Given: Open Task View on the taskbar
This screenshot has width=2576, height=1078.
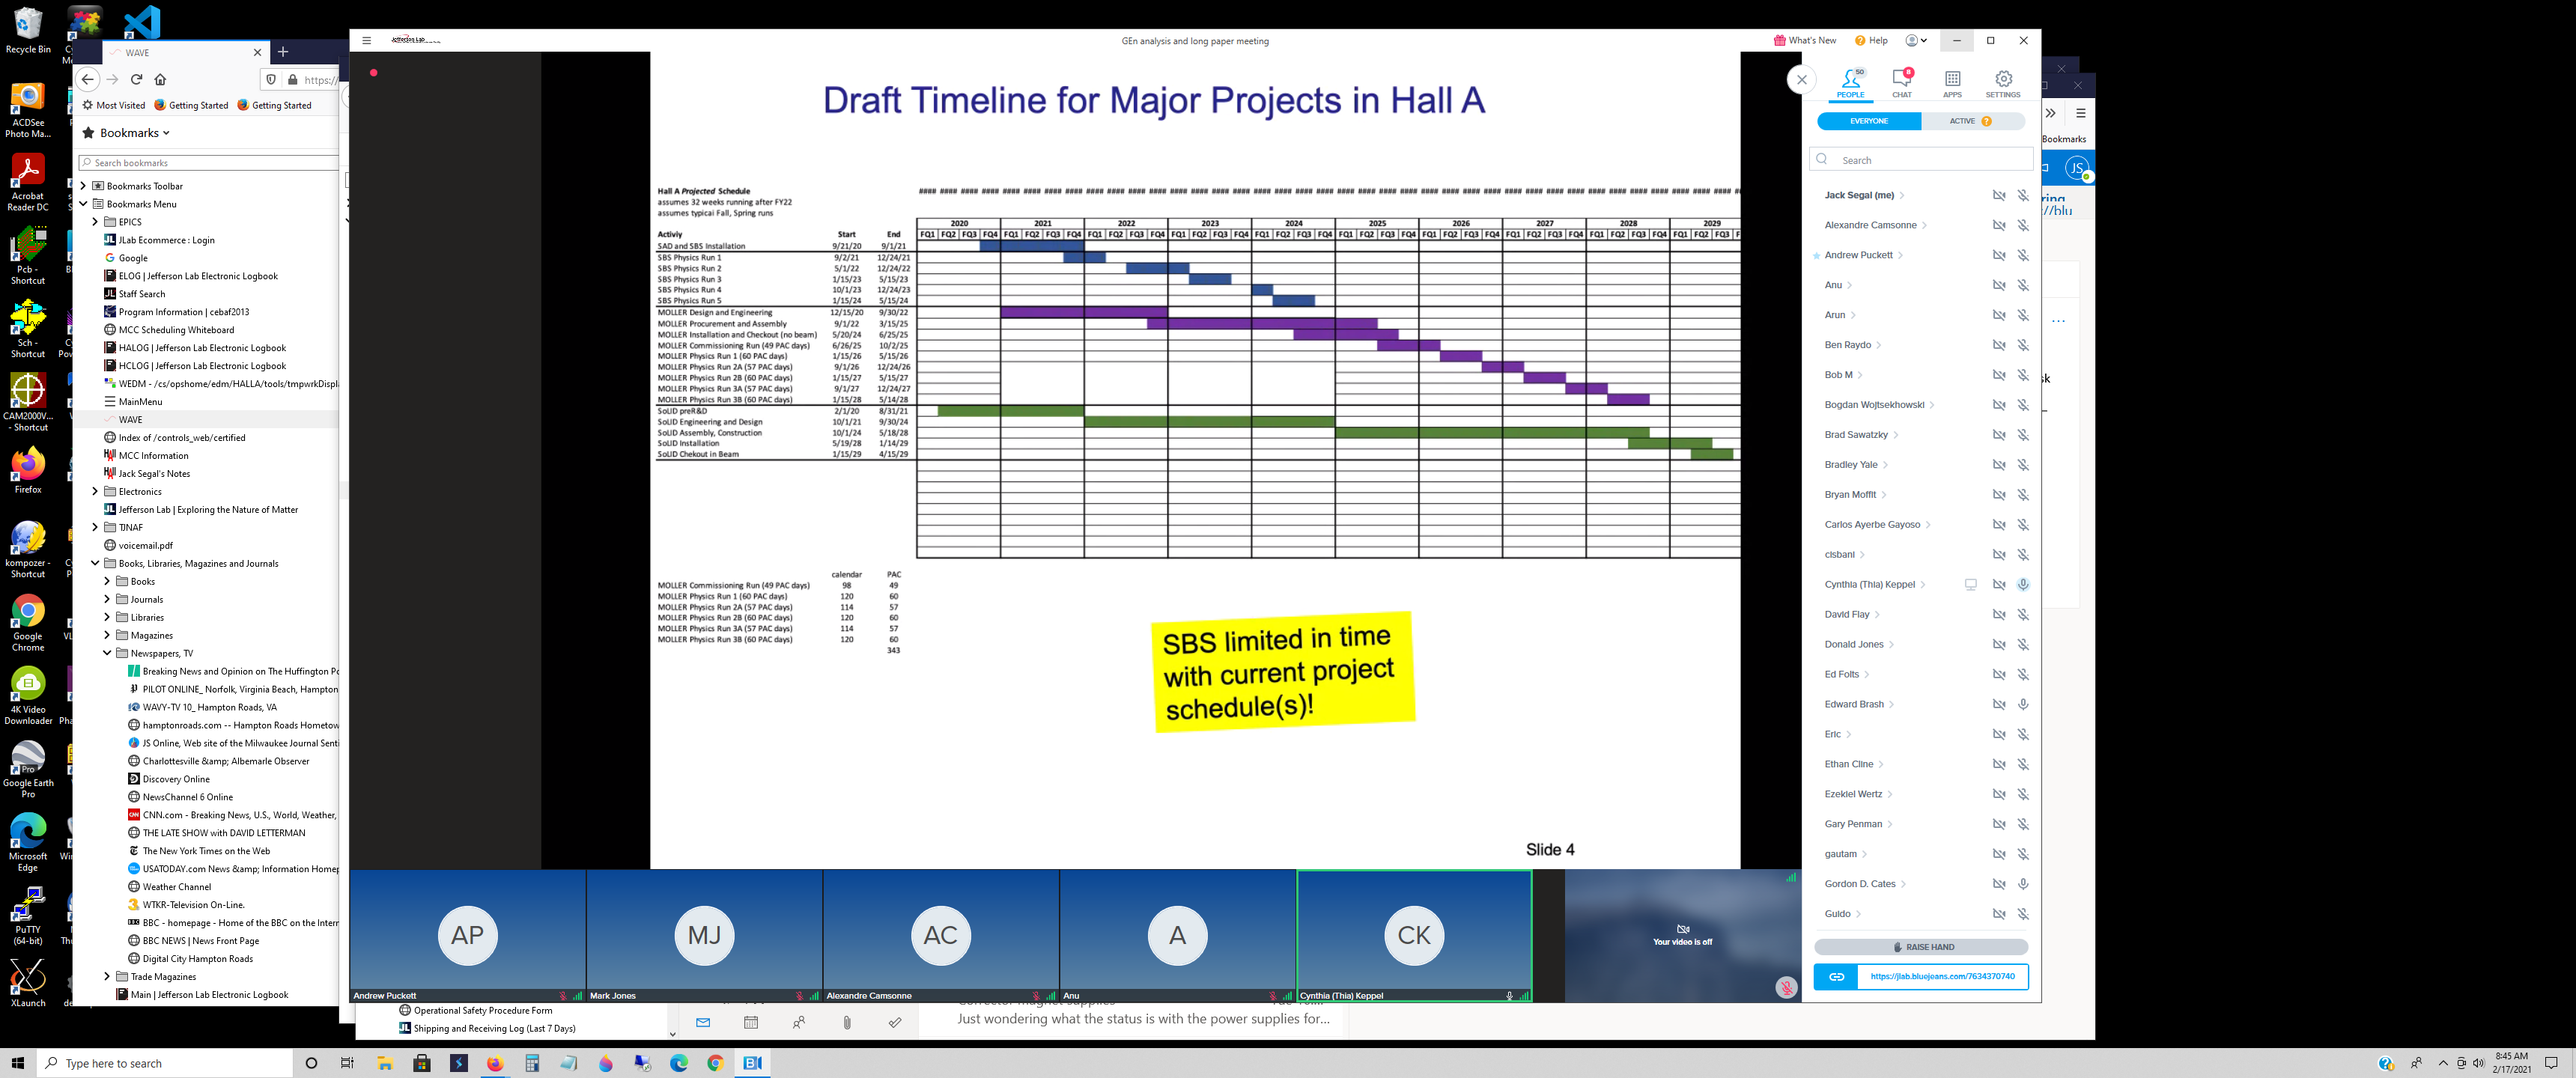Looking at the screenshot, I should [x=347, y=1063].
